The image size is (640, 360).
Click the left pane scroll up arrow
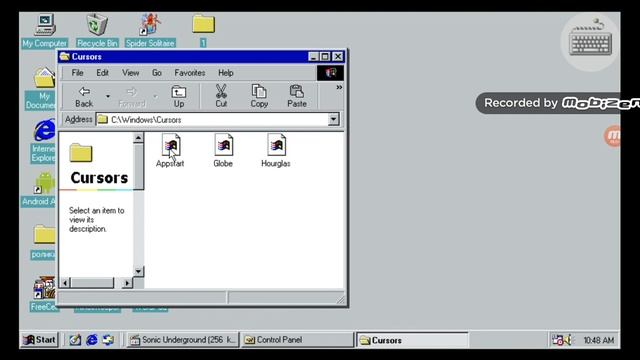coord(138,138)
